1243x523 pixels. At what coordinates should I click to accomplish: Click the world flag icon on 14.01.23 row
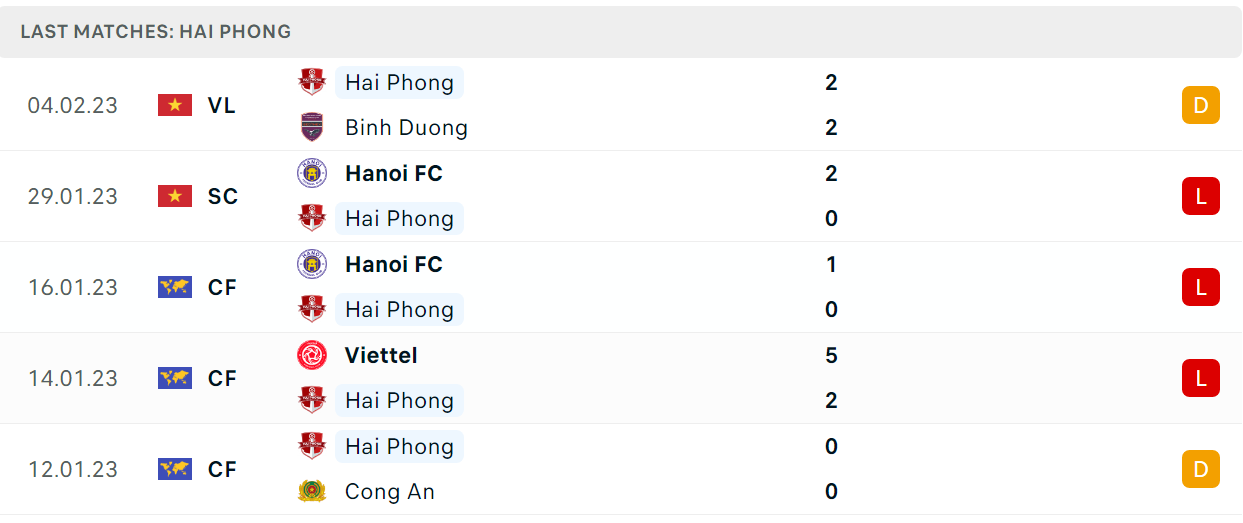pos(175,378)
